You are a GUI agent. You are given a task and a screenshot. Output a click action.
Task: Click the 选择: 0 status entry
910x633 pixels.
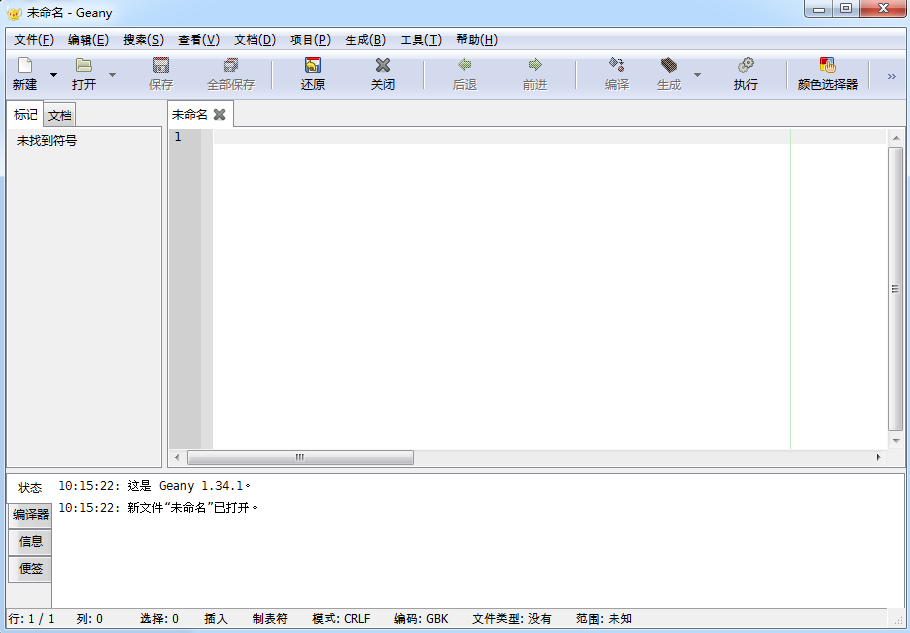click(x=159, y=618)
